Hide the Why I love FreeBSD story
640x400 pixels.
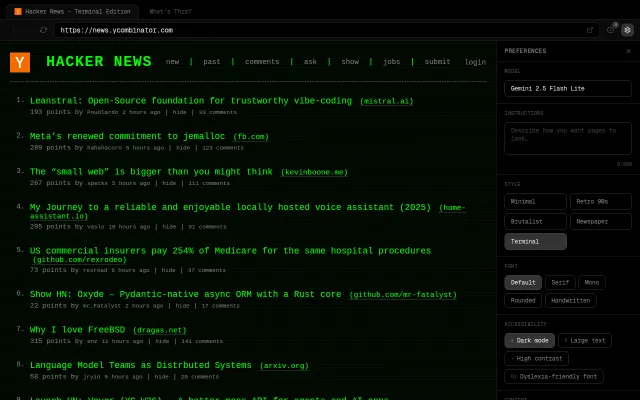(x=162, y=341)
